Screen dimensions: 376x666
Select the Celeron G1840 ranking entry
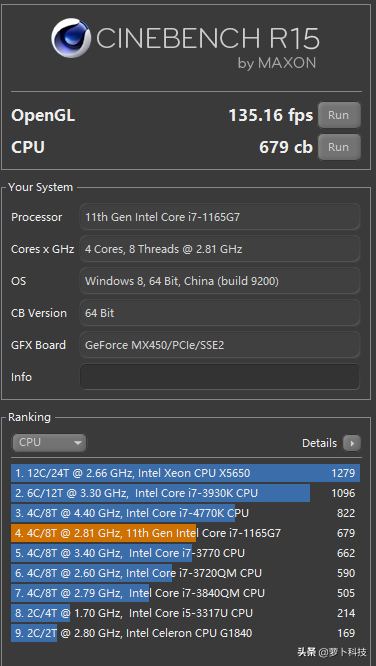click(186, 633)
